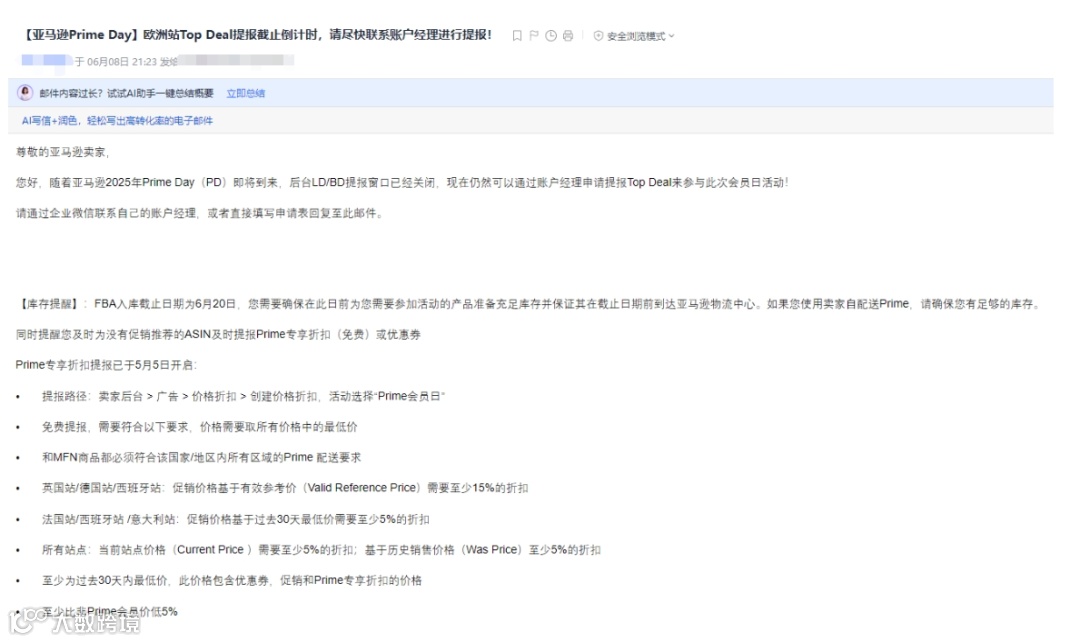Click the AI assistant avatar icon

25,93
